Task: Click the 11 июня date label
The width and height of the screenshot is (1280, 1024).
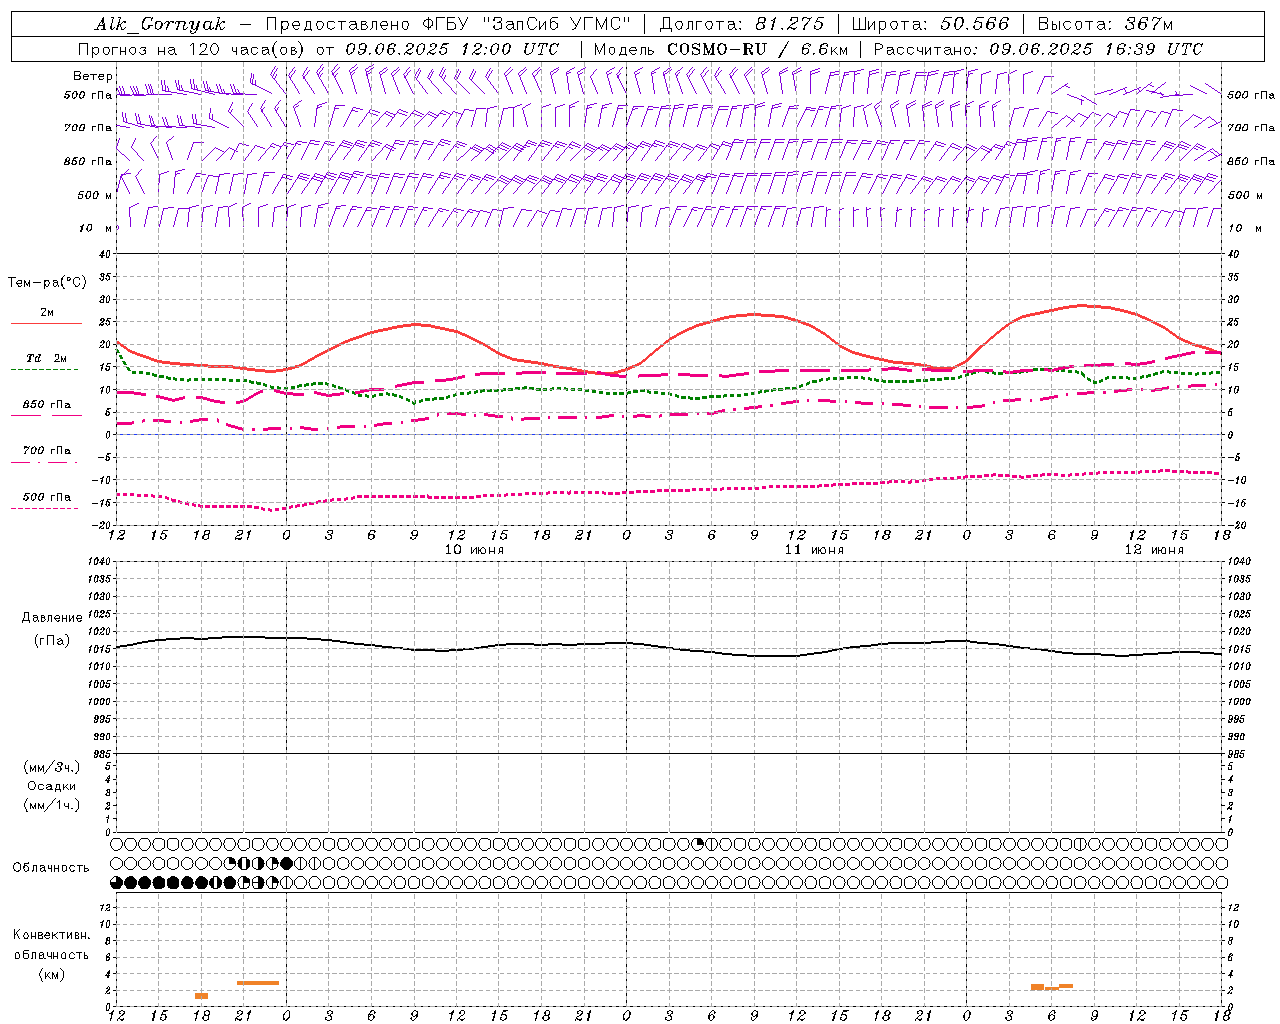Action: 814,550
